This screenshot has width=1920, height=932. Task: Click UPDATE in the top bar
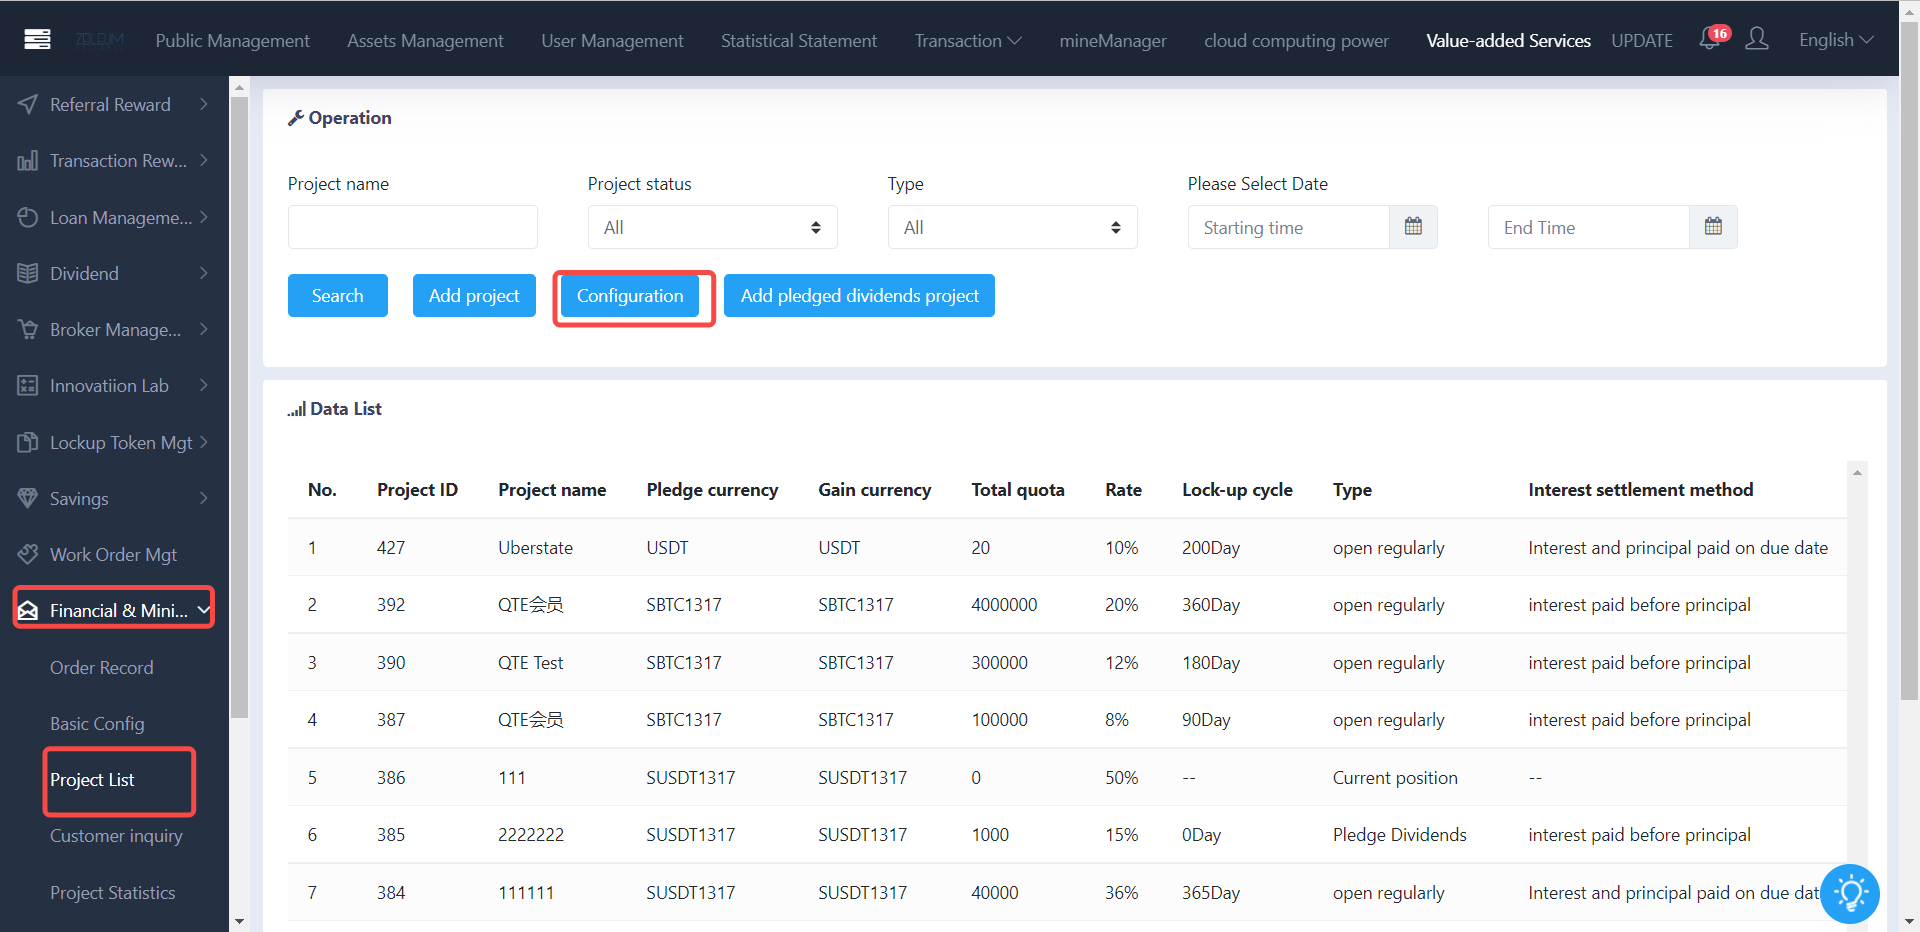tap(1642, 40)
